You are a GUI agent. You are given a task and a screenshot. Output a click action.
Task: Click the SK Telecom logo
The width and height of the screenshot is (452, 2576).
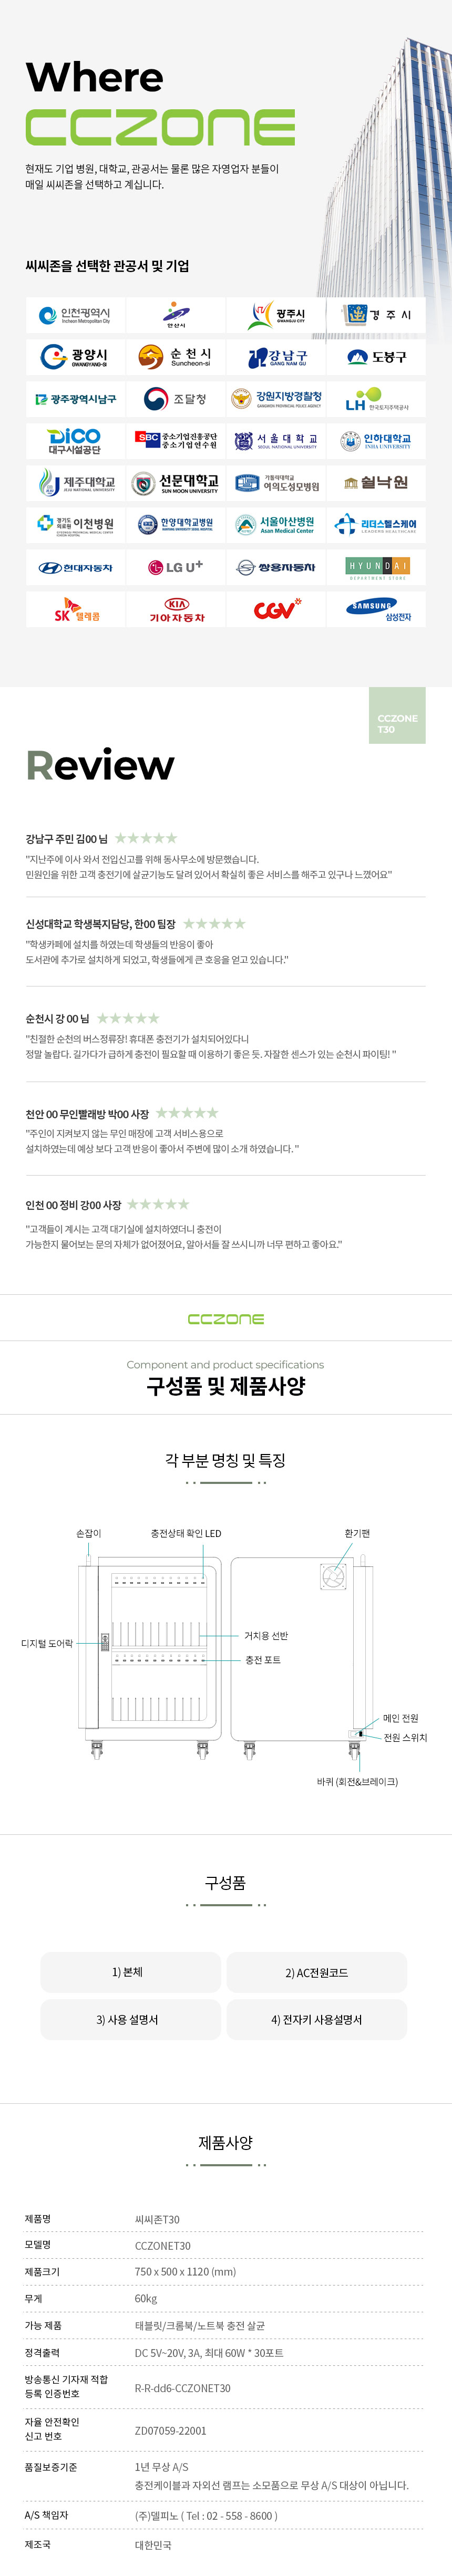pyautogui.click(x=75, y=608)
